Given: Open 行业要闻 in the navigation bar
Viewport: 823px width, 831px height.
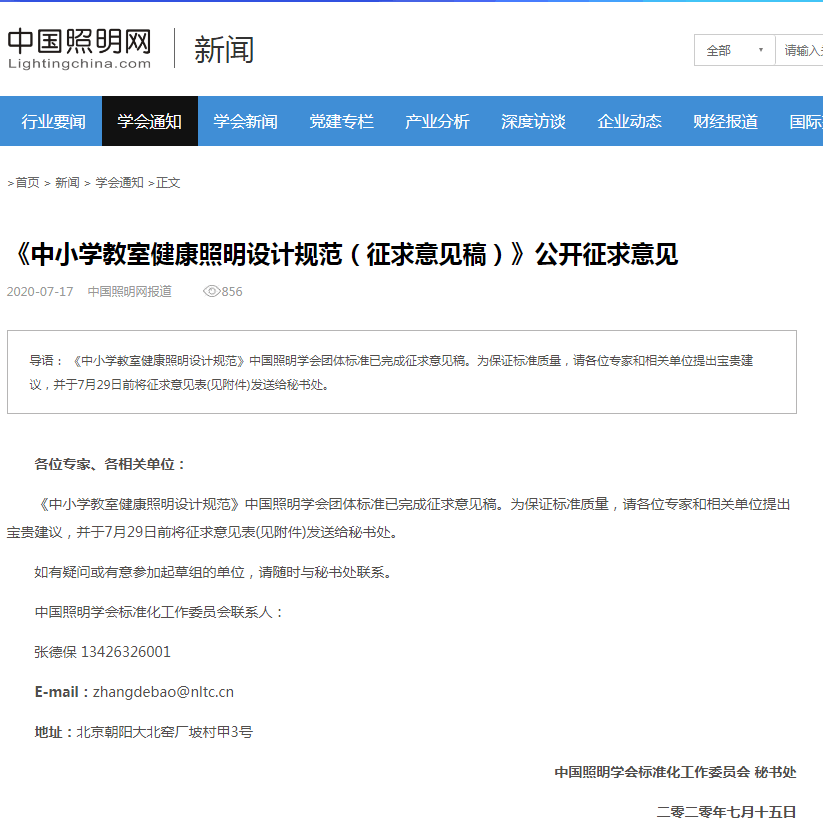Looking at the screenshot, I should click(x=54, y=122).
